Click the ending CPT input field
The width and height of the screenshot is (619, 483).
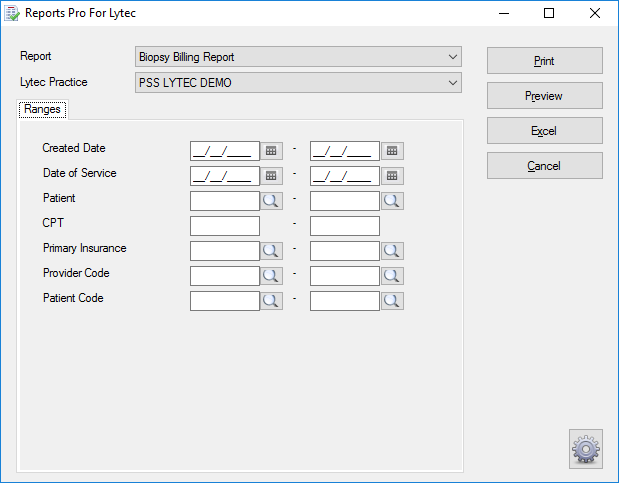[x=345, y=226]
